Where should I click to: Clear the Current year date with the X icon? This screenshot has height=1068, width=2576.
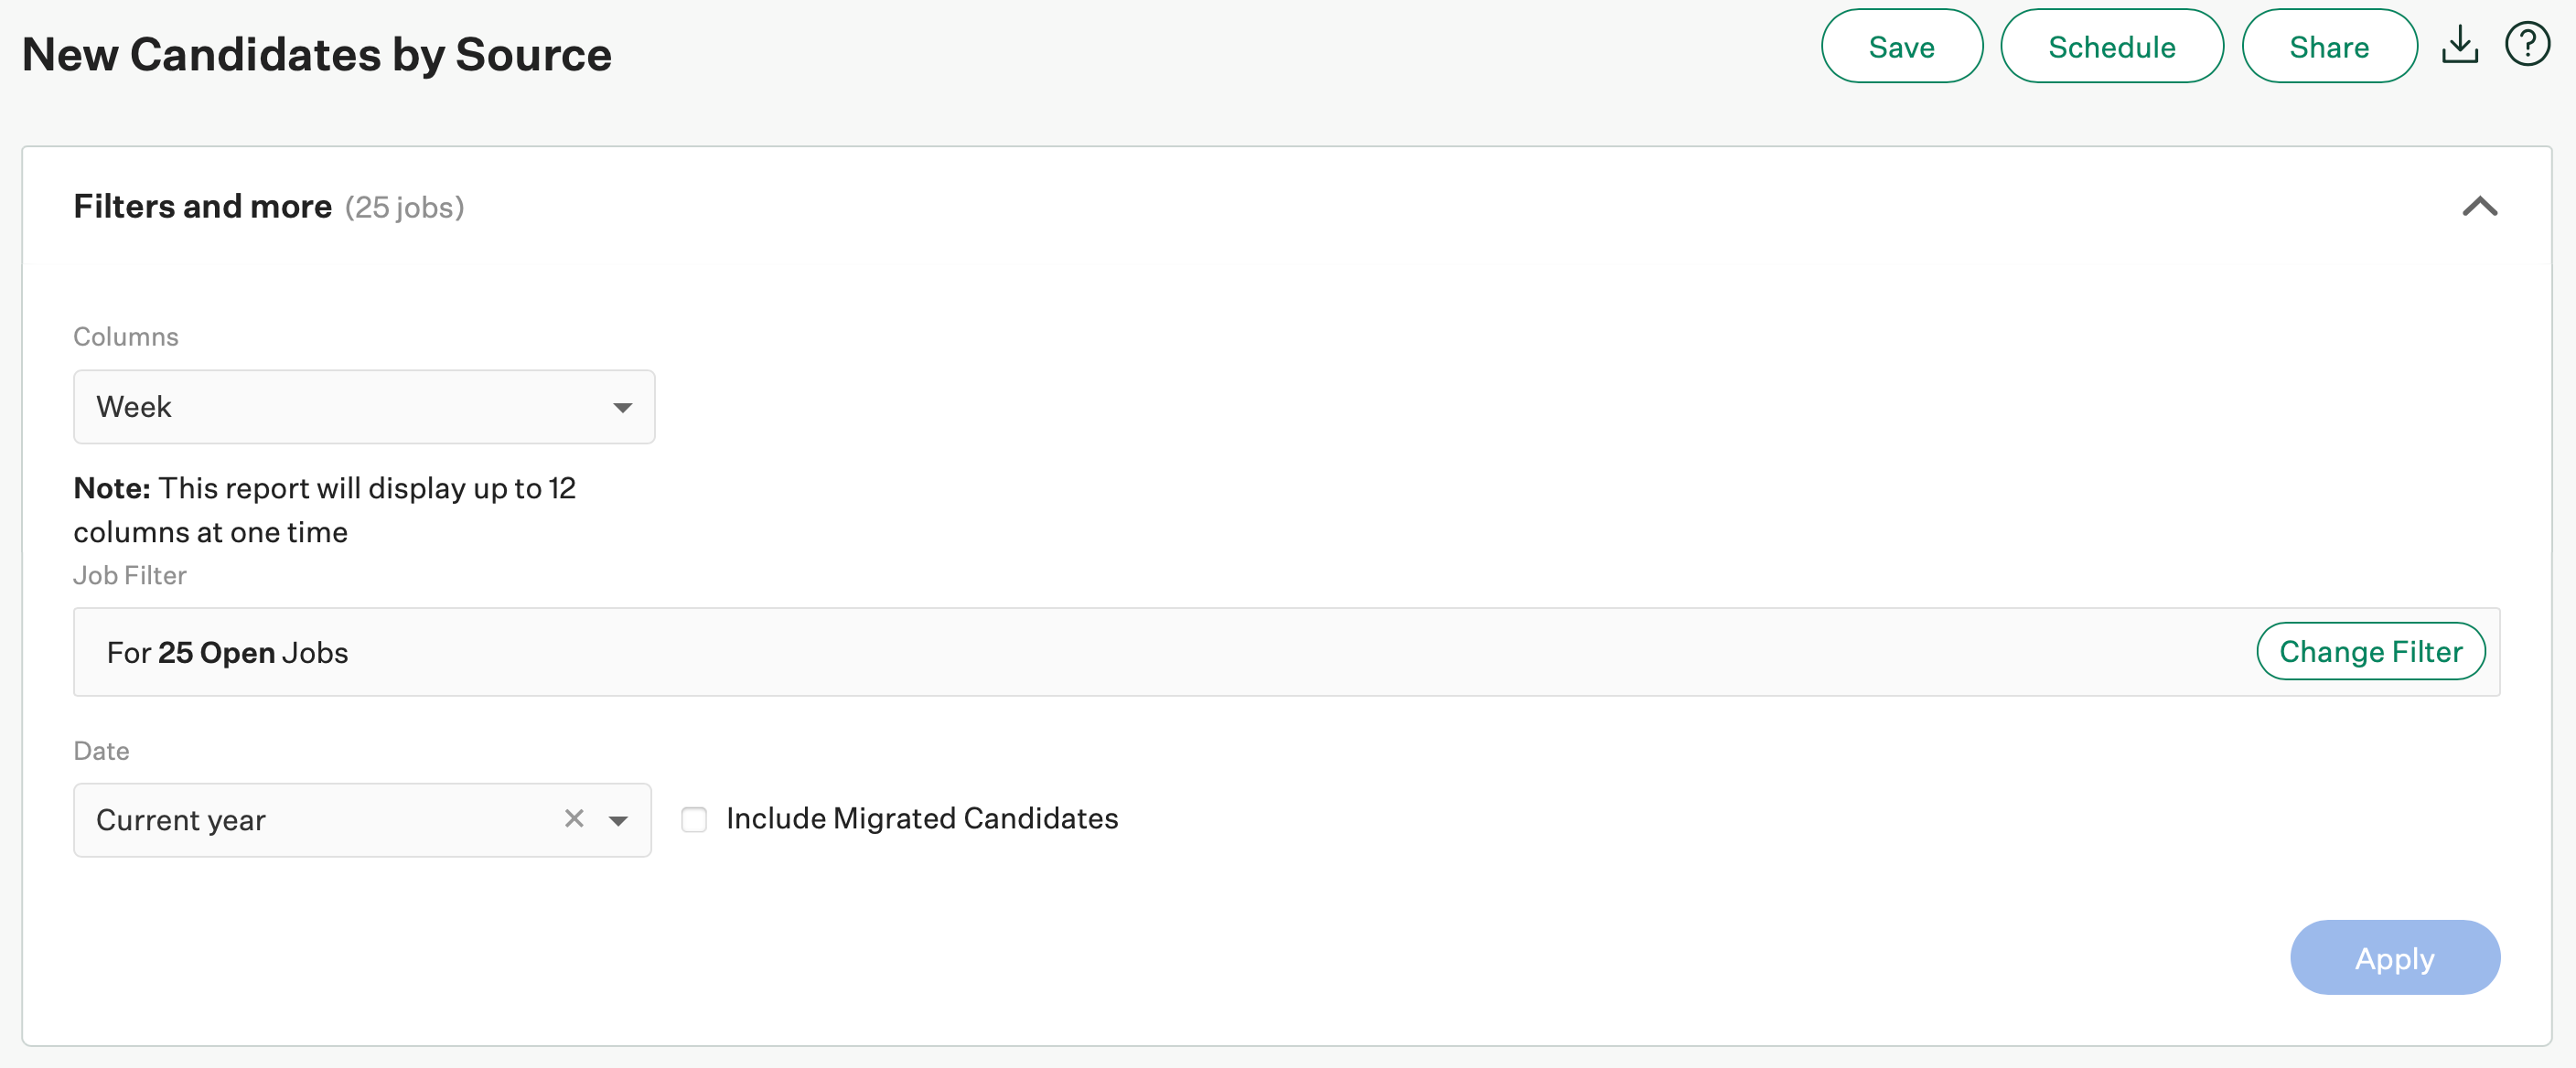[x=573, y=819]
